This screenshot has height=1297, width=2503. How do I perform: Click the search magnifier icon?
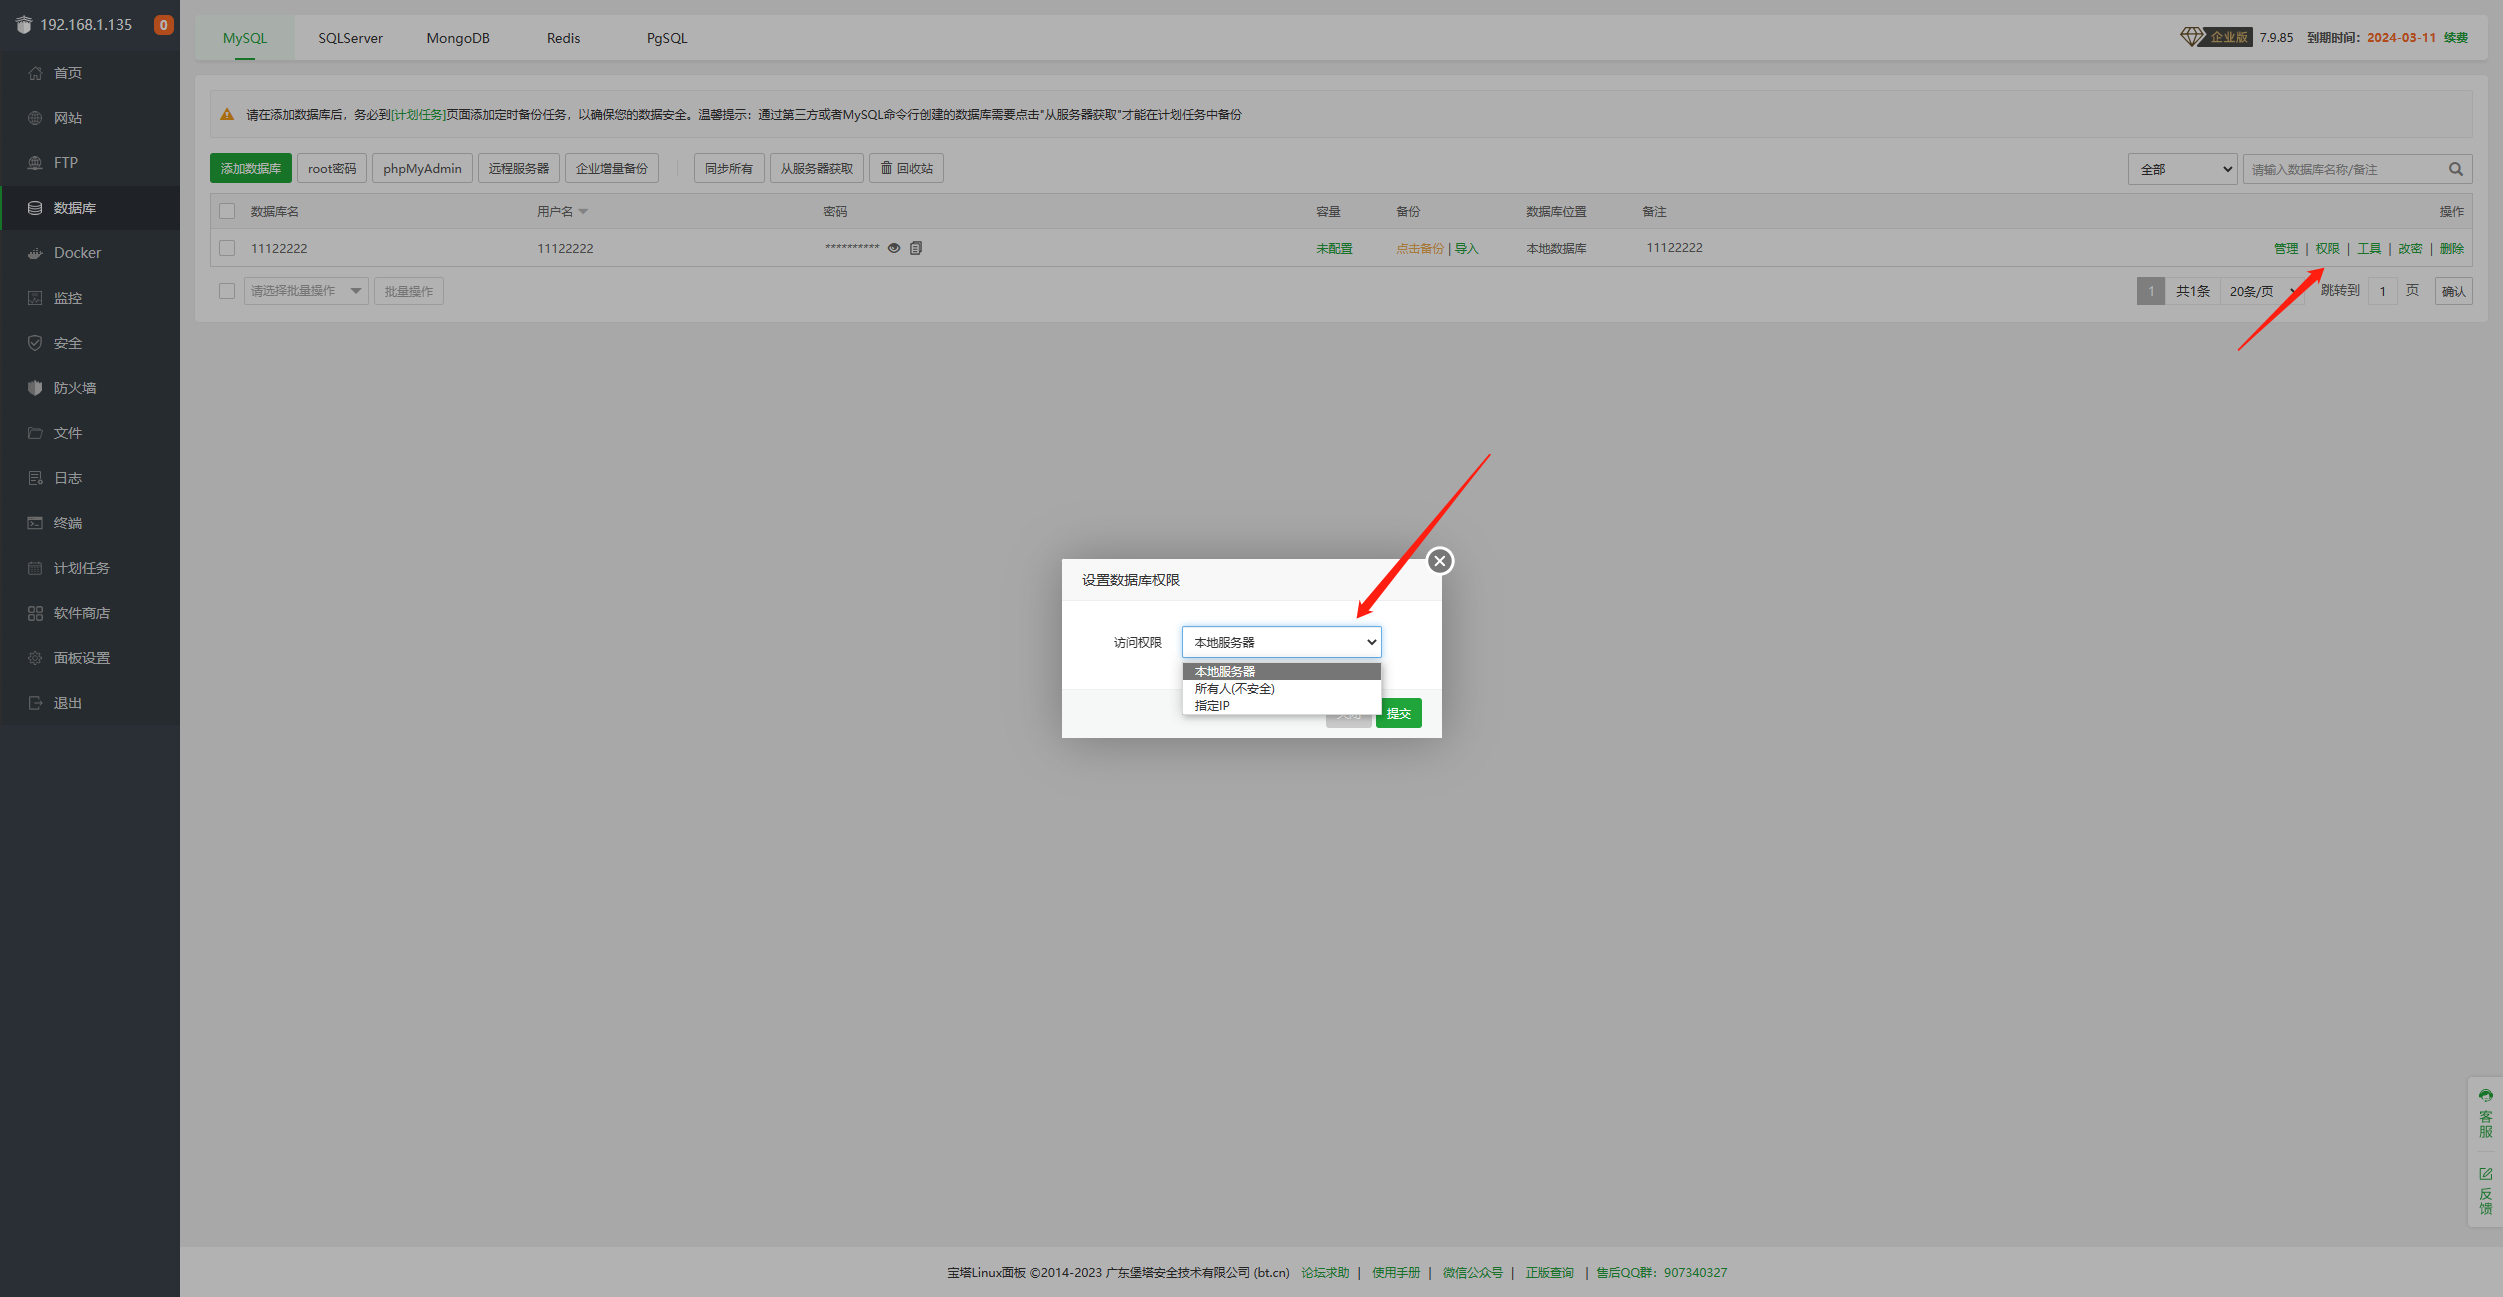coord(2455,169)
